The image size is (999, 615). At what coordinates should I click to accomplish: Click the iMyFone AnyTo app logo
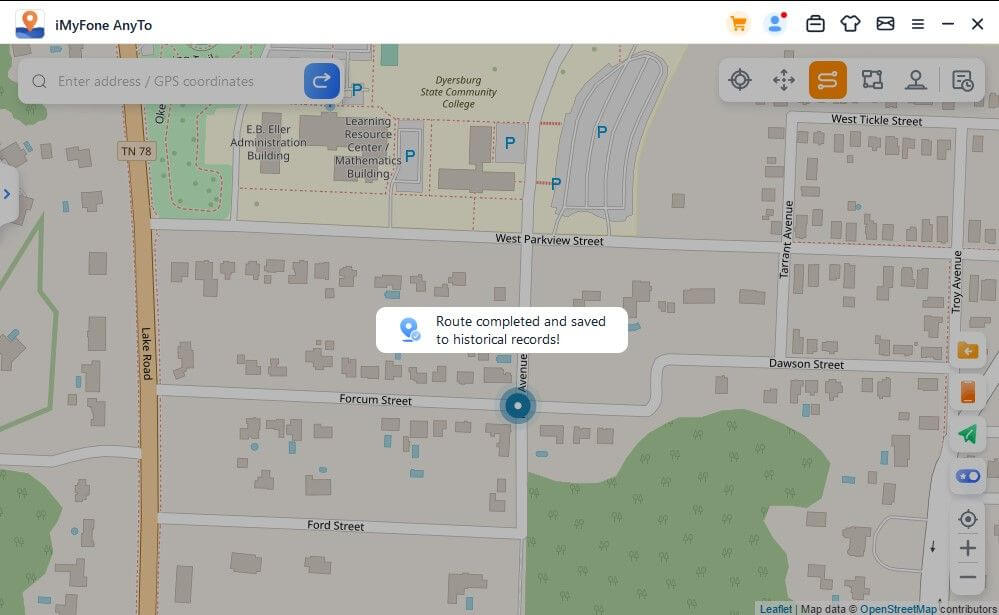click(29, 24)
